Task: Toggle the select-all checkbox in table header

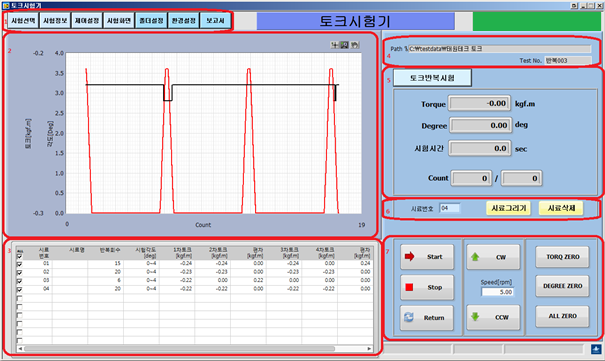Action: coord(20,256)
